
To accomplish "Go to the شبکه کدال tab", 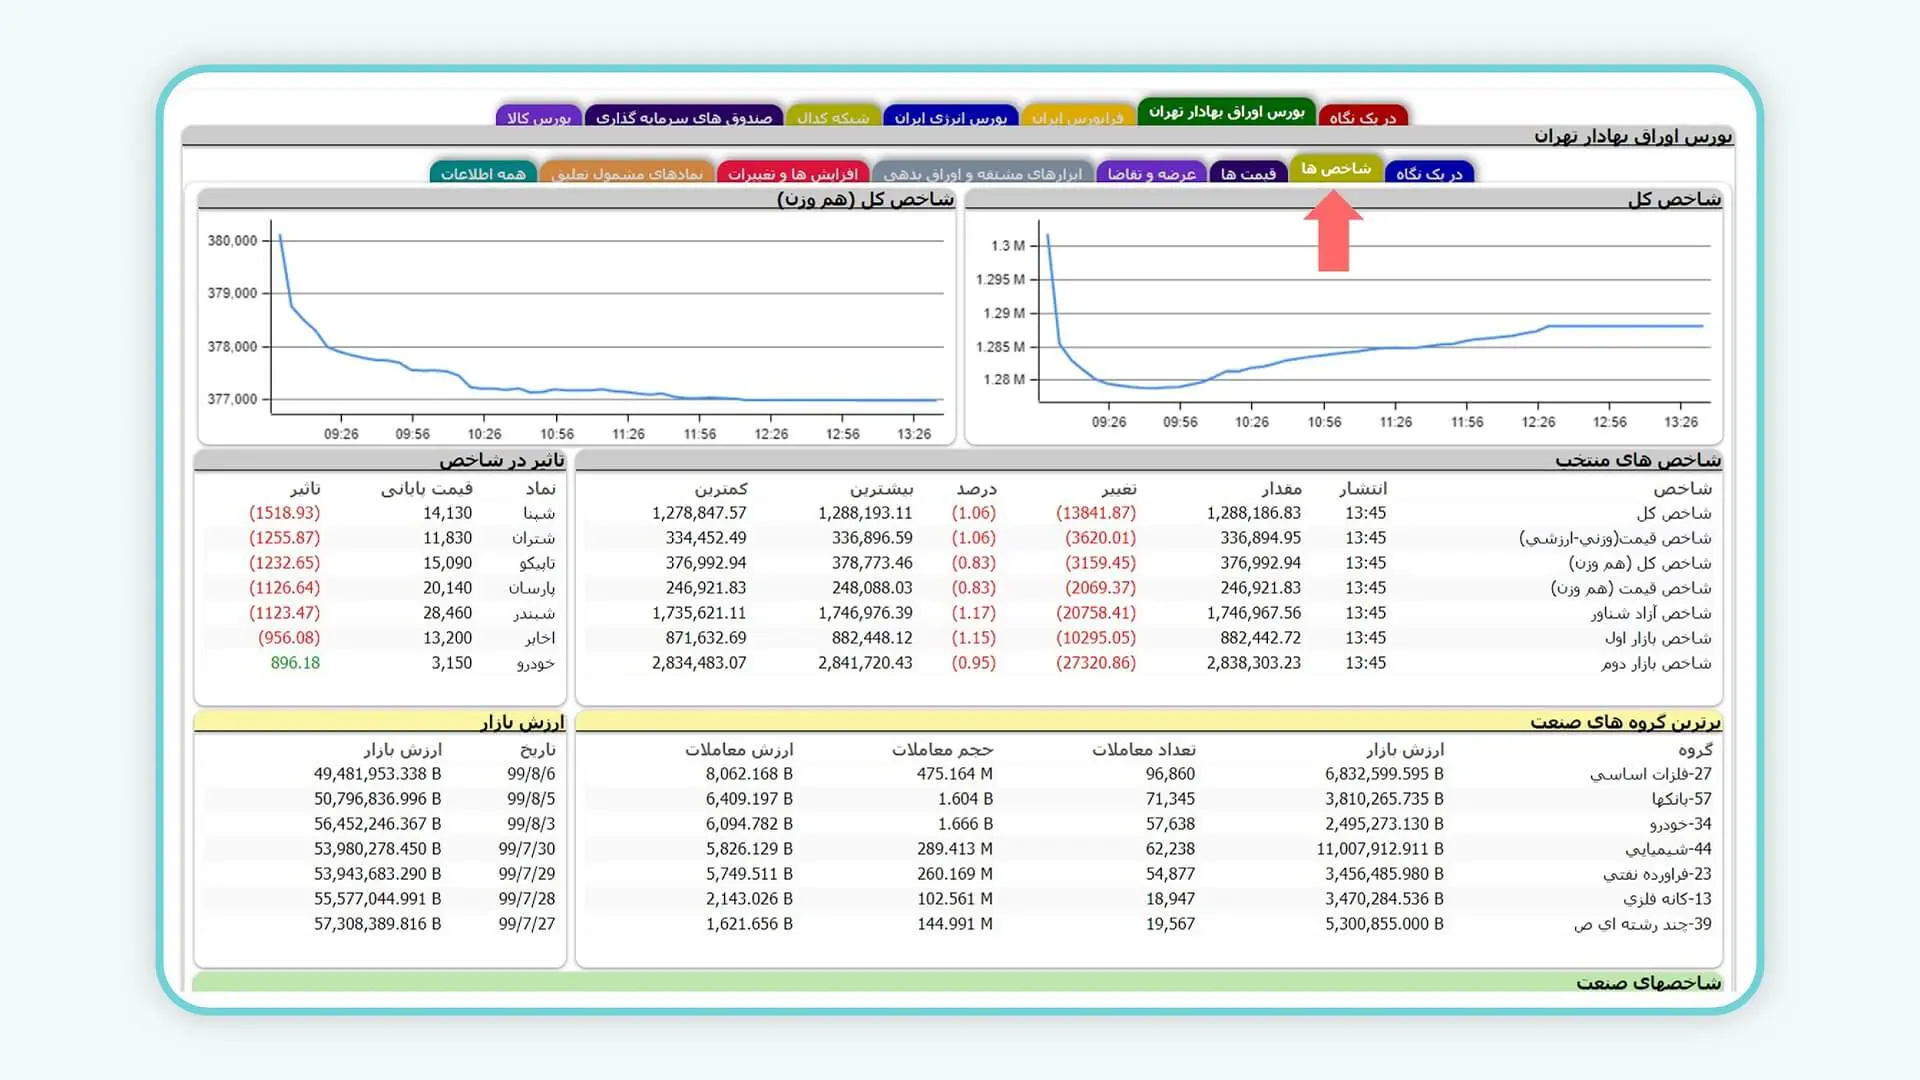I will pos(833,117).
